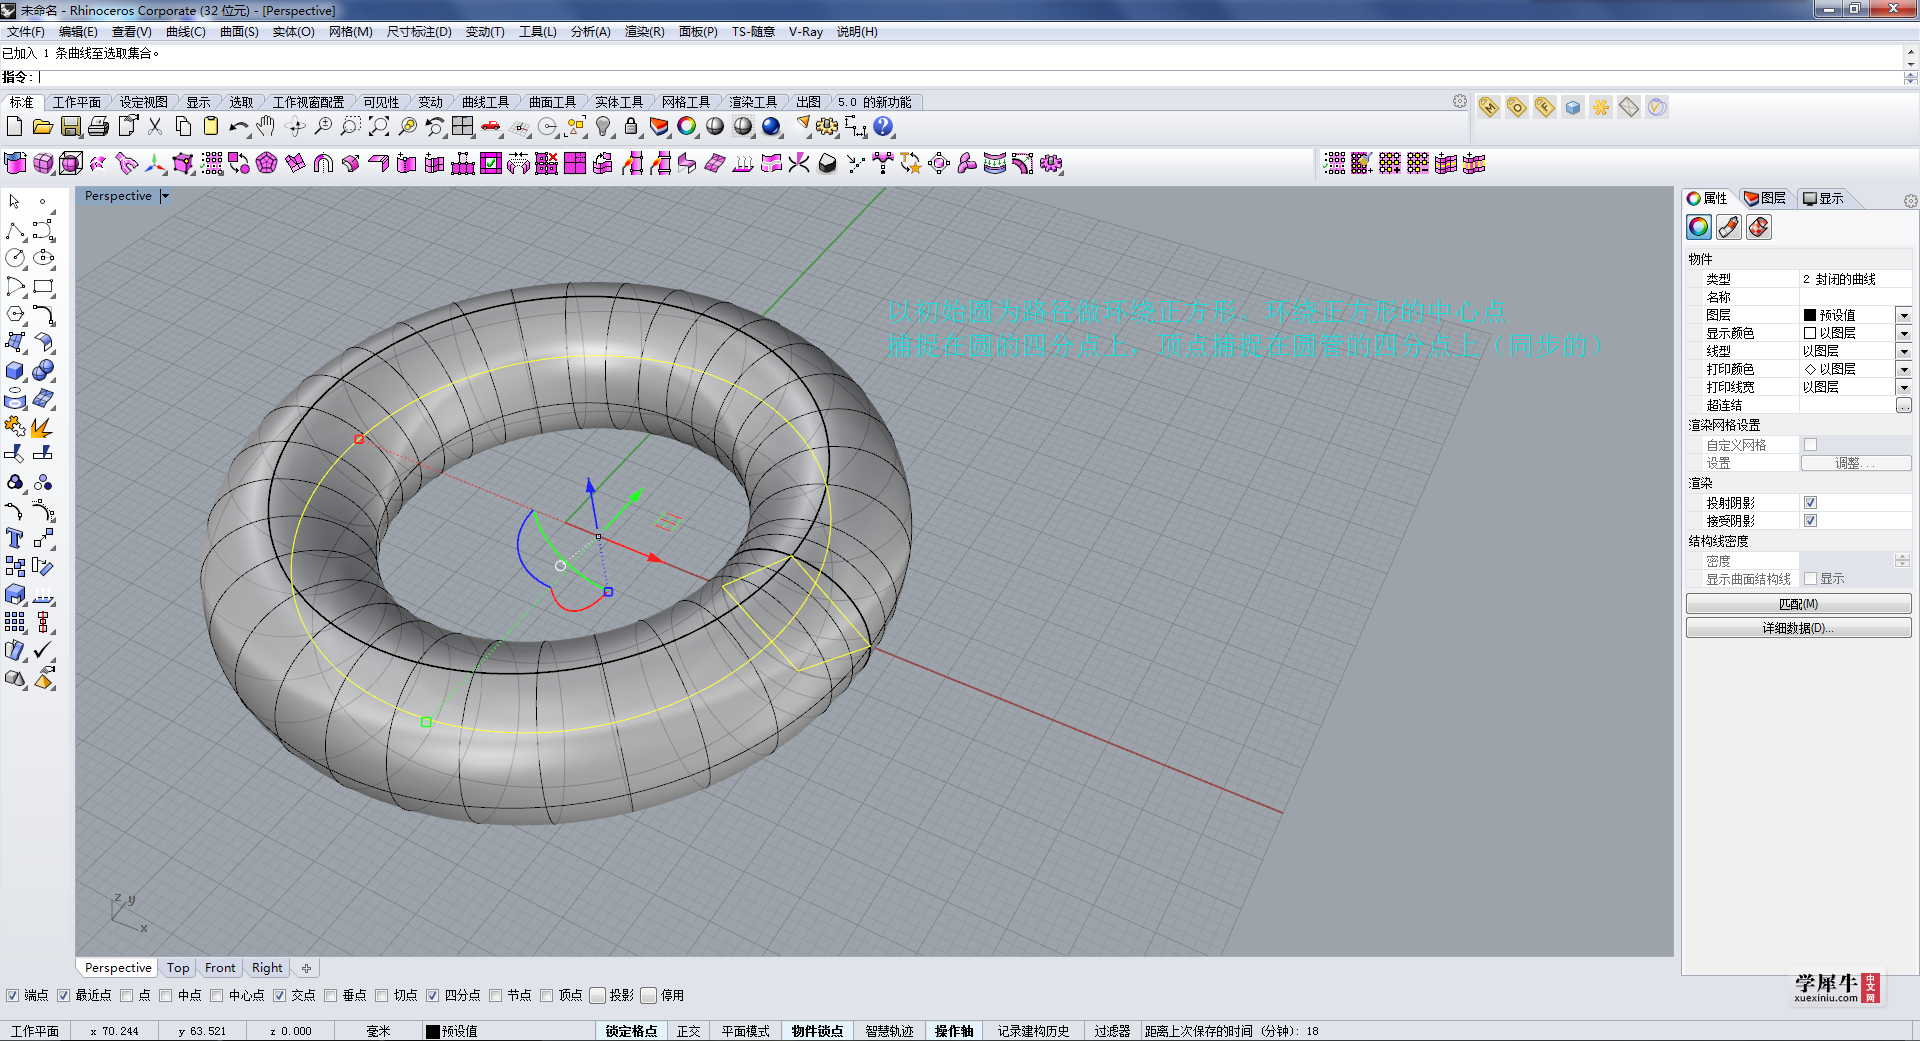This screenshot has height=1041, width=1920.
Task: Enable the 中点 osnap checkbox
Action: click(x=165, y=995)
